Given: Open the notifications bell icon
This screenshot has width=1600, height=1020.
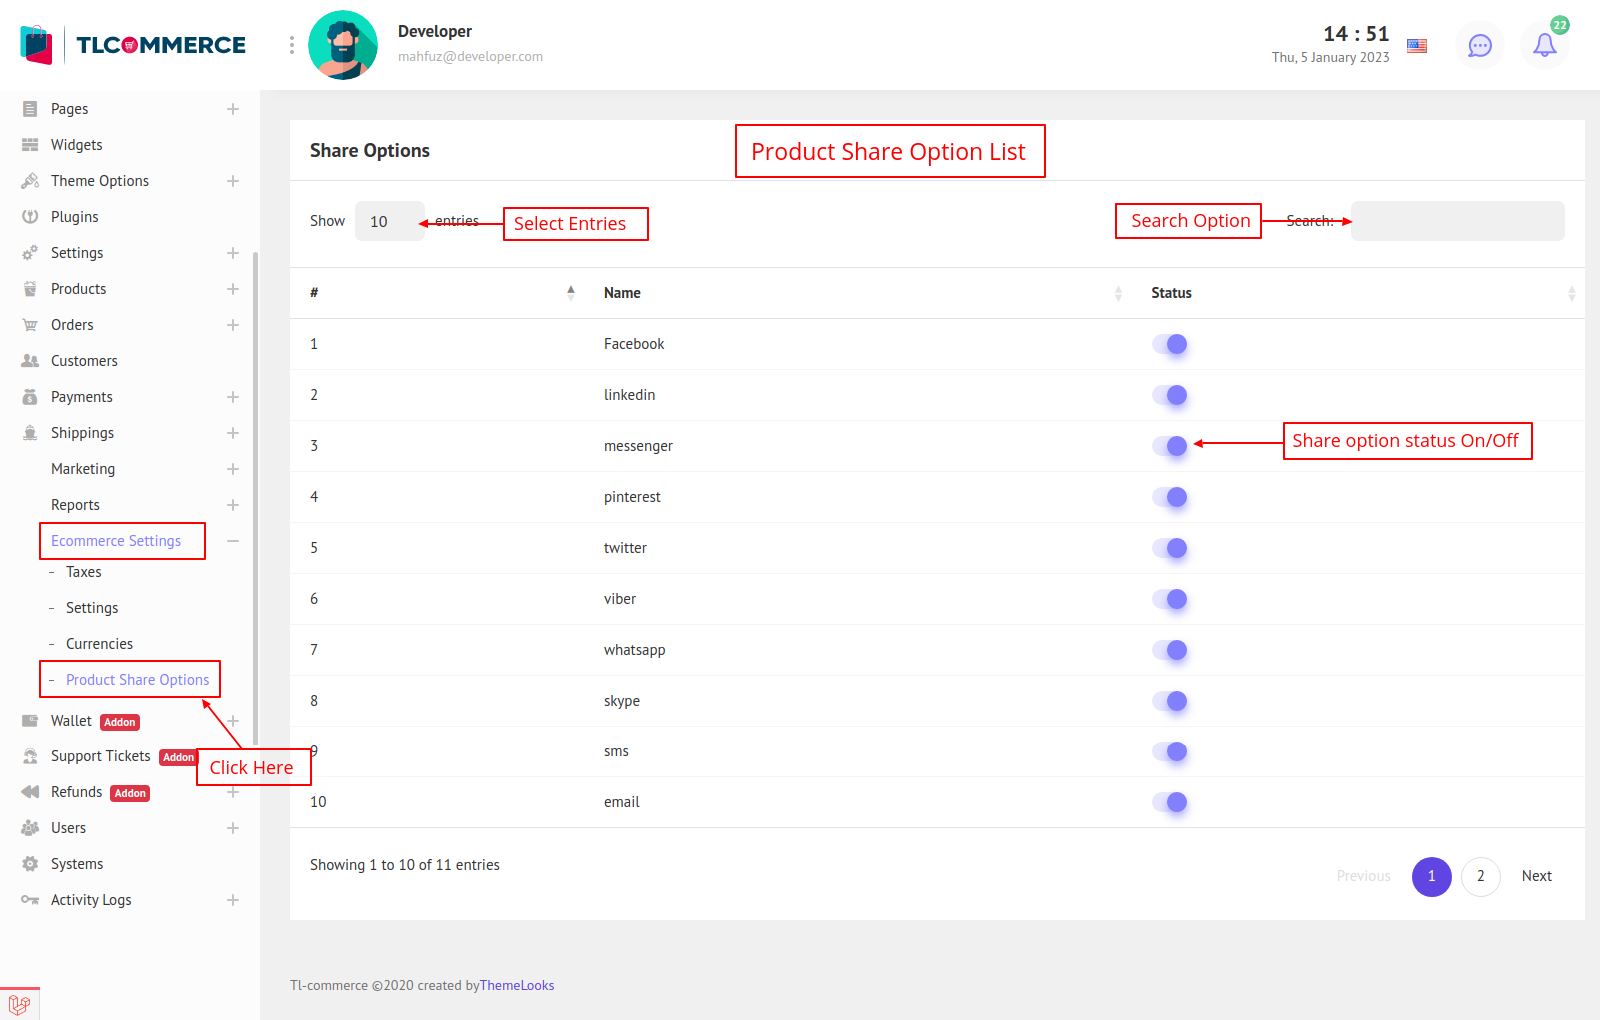Looking at the screenshot, I should click(x=1544, y=45).
